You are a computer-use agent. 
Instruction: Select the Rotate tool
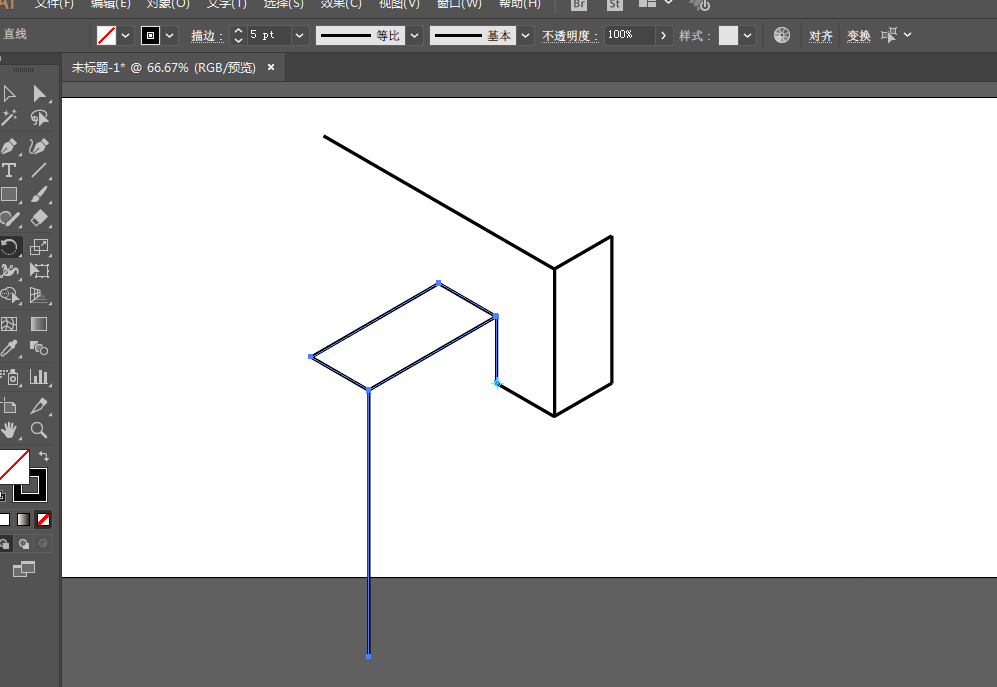pyautogui.click(x=10, y=247)
